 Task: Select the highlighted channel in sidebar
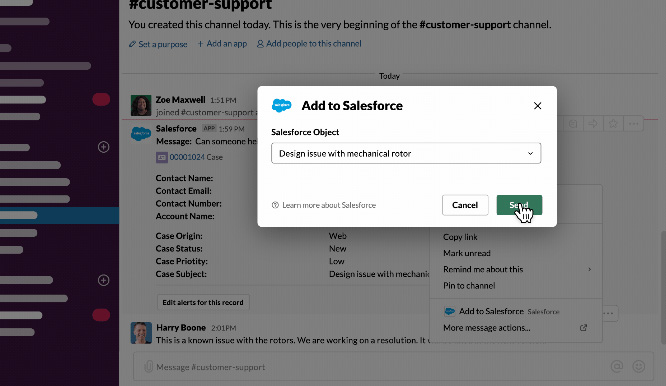tap(59, 215)
